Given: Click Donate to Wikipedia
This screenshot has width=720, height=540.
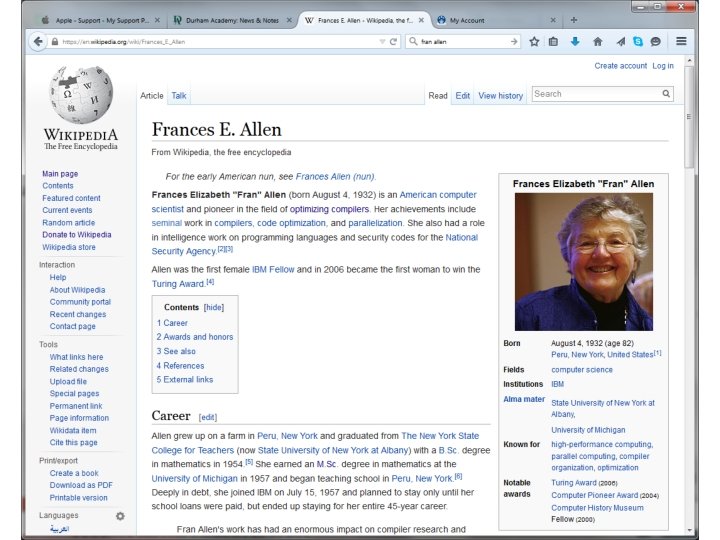Looking at the screenshot, I should tap(77, 235).
